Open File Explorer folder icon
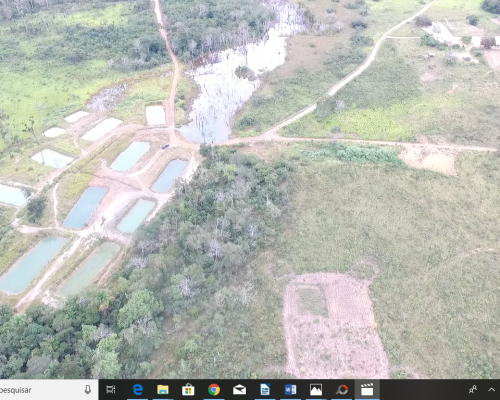This screenshot has width=500, height=400. coord(163,389)
